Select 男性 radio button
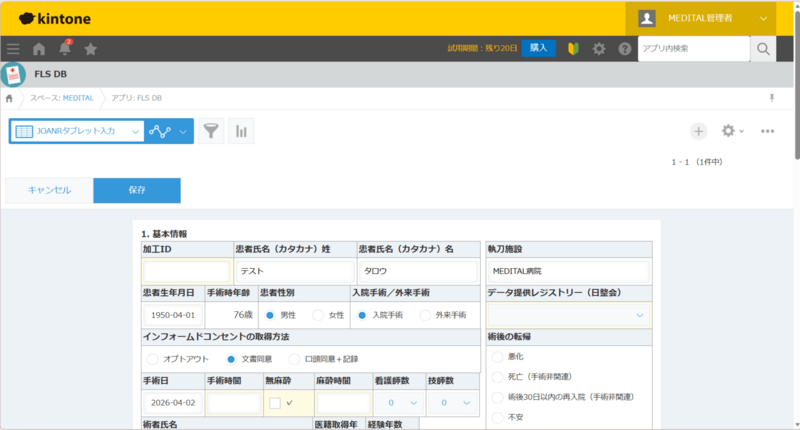This screenshot has height=430, width=800. click(x=270, y=315)
